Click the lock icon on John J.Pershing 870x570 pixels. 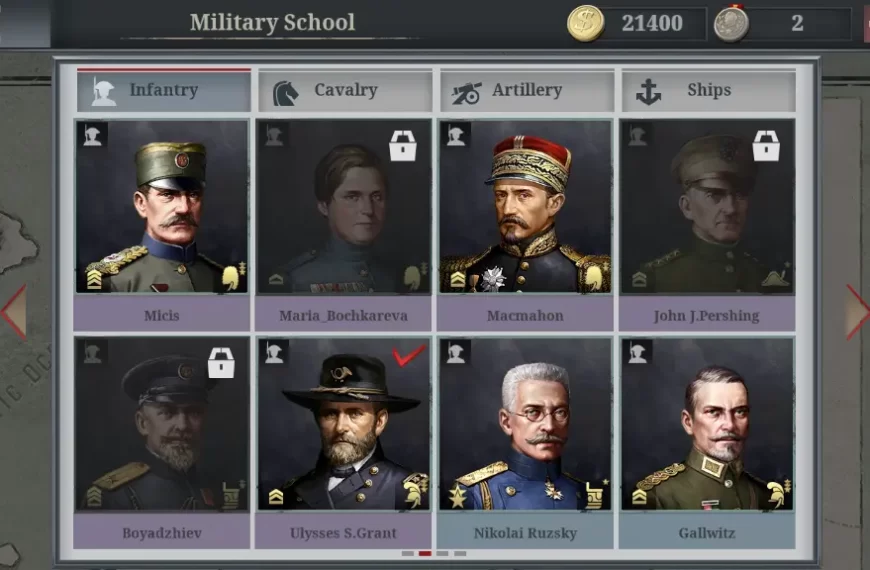pyautogui.click(x=766, y=146)
